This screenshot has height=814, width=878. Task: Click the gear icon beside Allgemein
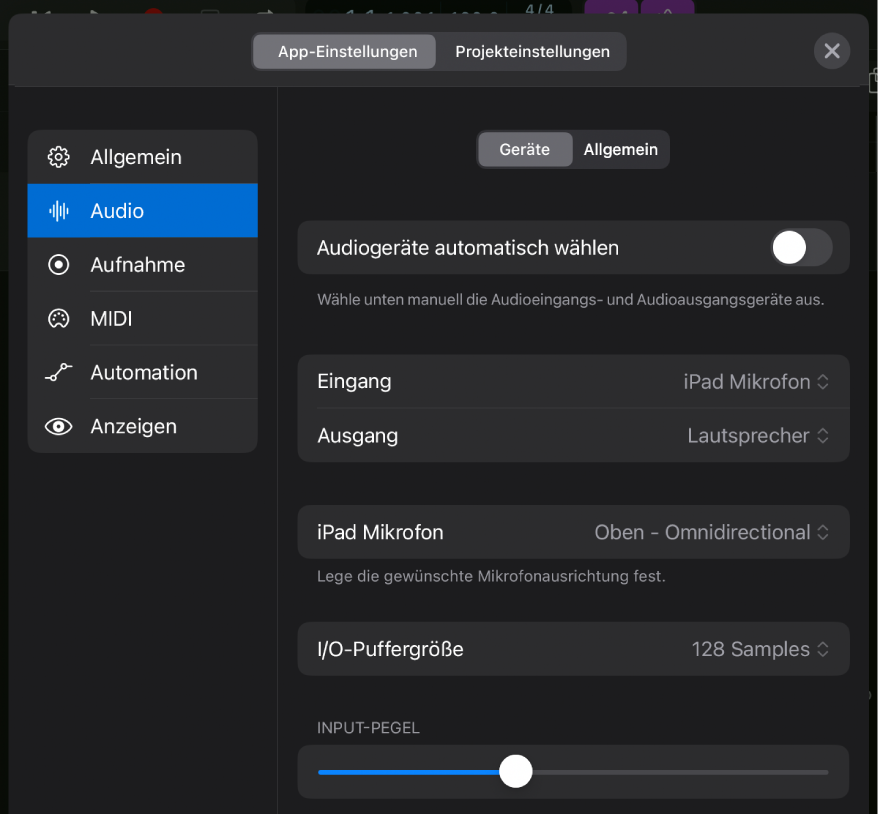click(x=59, y=157)
